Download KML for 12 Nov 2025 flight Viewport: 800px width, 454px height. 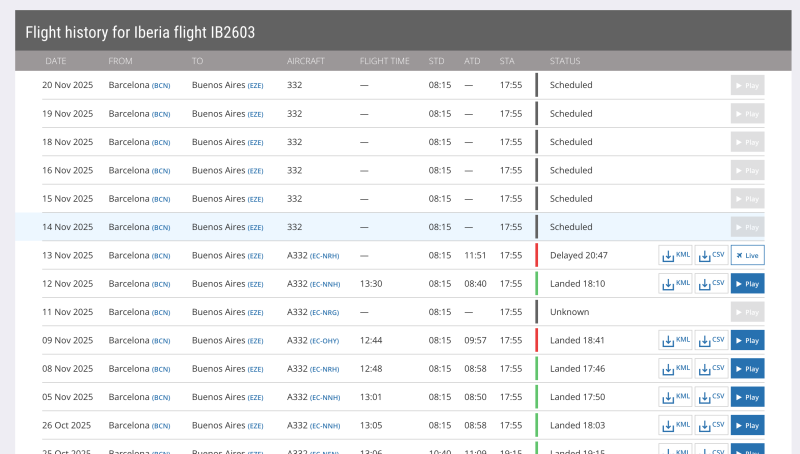(676, 284)
